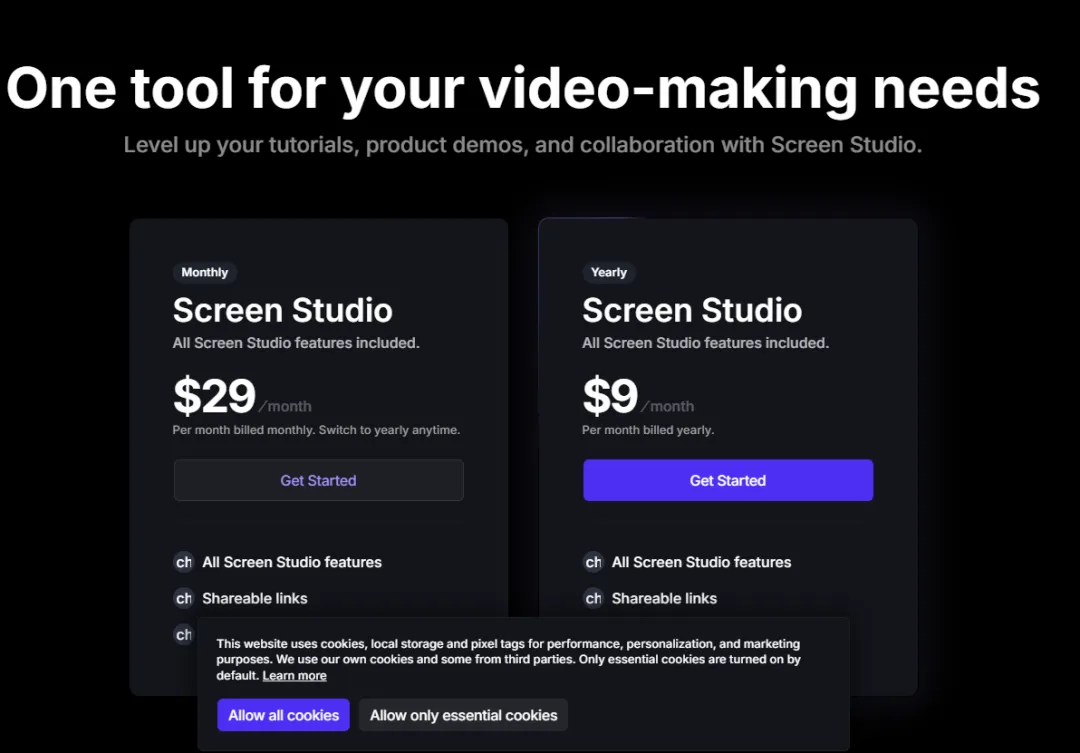Open the Learn more cookie link
The width and height of the screenshot is (1080, 753).
pos(294,676)
